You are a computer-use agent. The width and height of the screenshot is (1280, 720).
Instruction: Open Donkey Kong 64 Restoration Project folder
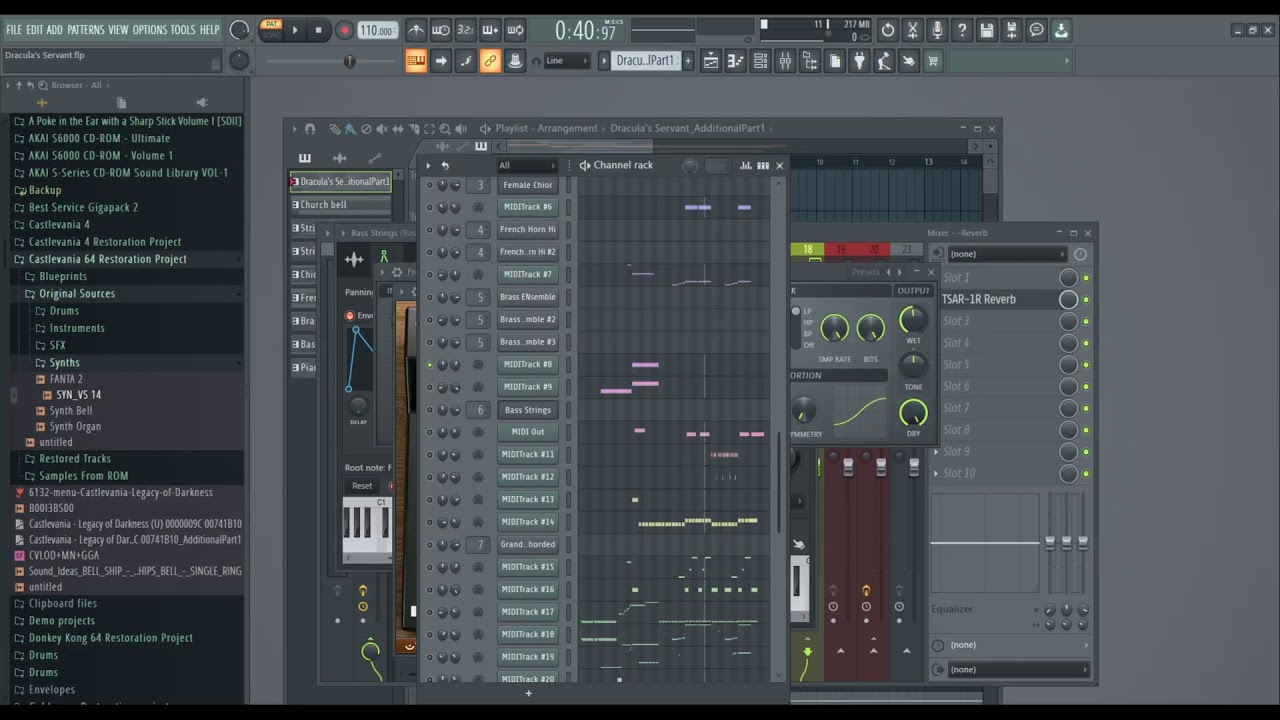tap(110, 637)
